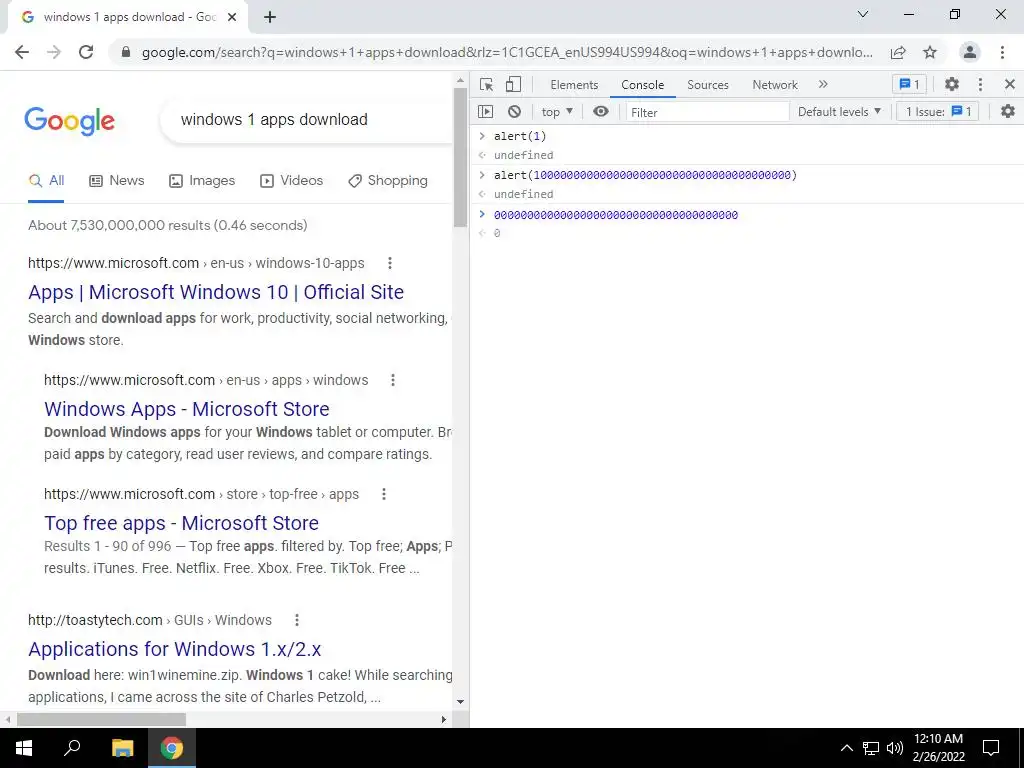Create live expression eye icon
The height and width of the screenshot is (768, 1024).
(601, 112)
